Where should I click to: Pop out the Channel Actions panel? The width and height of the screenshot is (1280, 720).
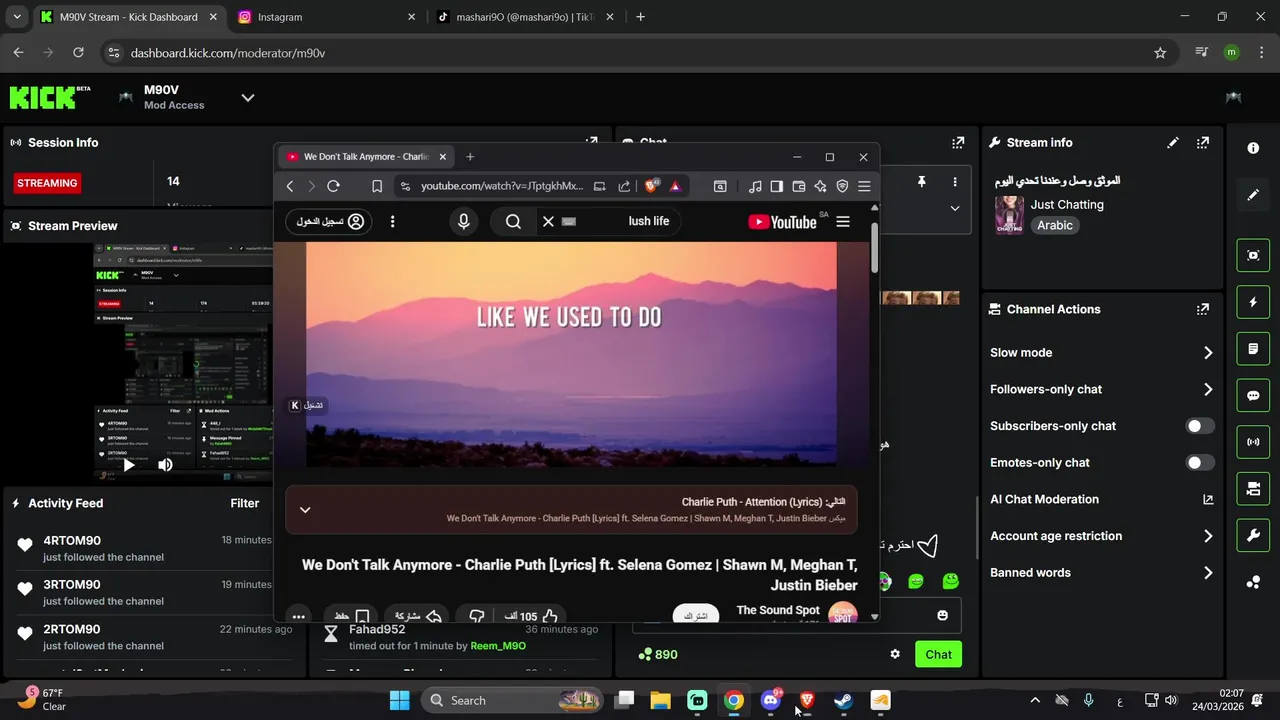click(1203, 310)
